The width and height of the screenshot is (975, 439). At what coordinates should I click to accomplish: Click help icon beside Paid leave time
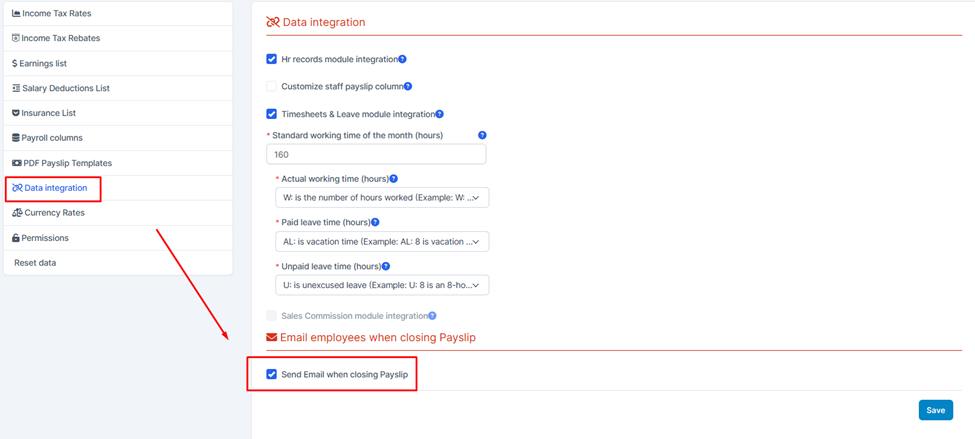click(x=375, y=222)
